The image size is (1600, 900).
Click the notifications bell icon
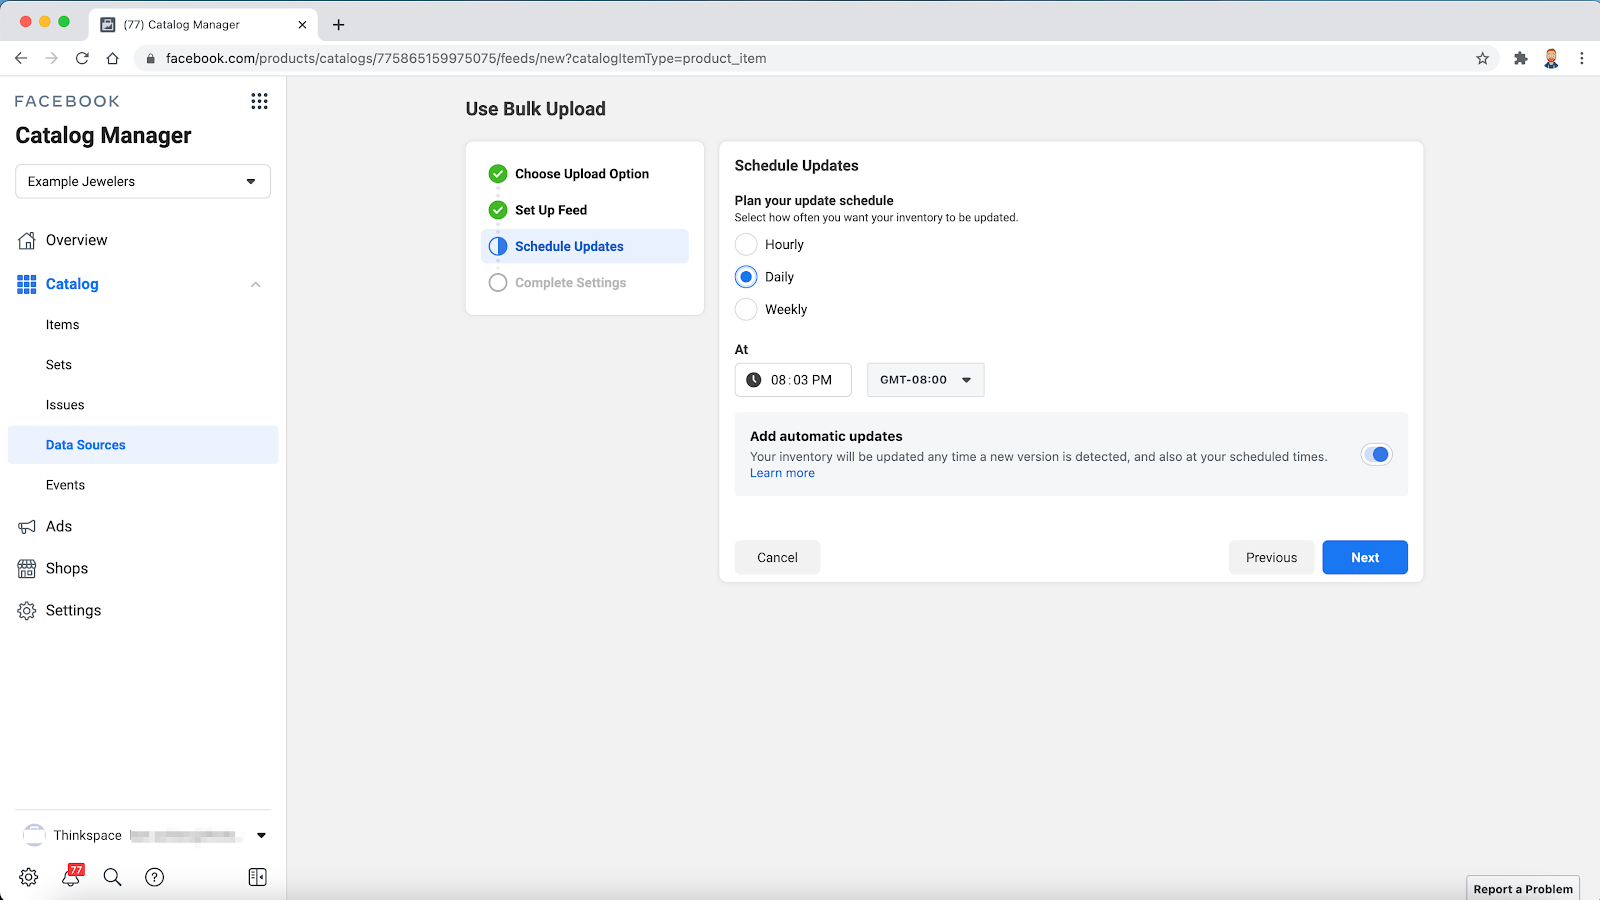tap(71, 877)
